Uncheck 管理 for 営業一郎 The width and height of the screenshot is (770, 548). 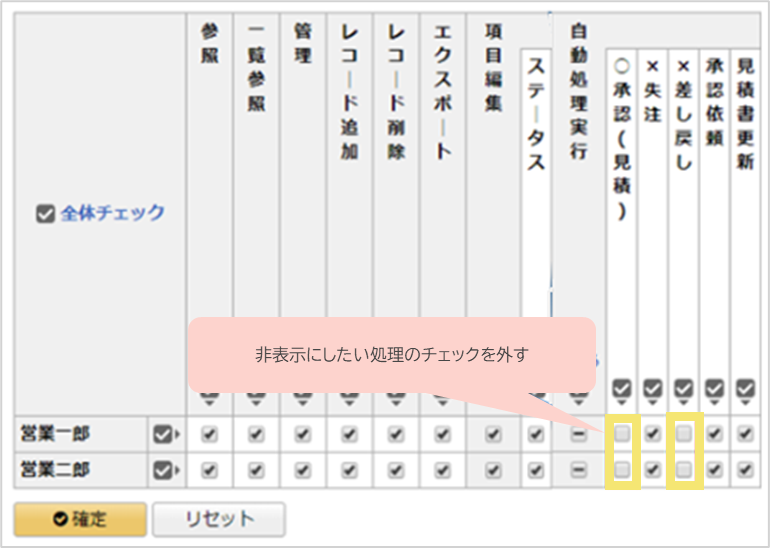(302, 434)
